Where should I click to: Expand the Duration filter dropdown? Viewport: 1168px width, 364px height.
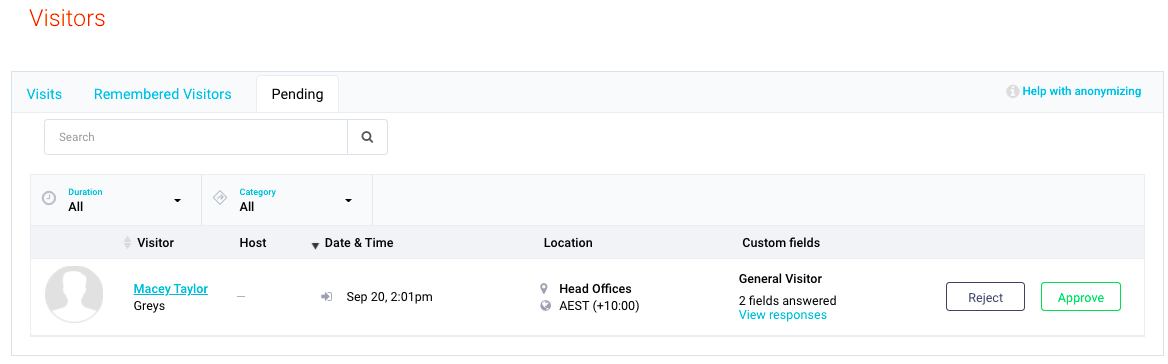[x=116, y=199]
